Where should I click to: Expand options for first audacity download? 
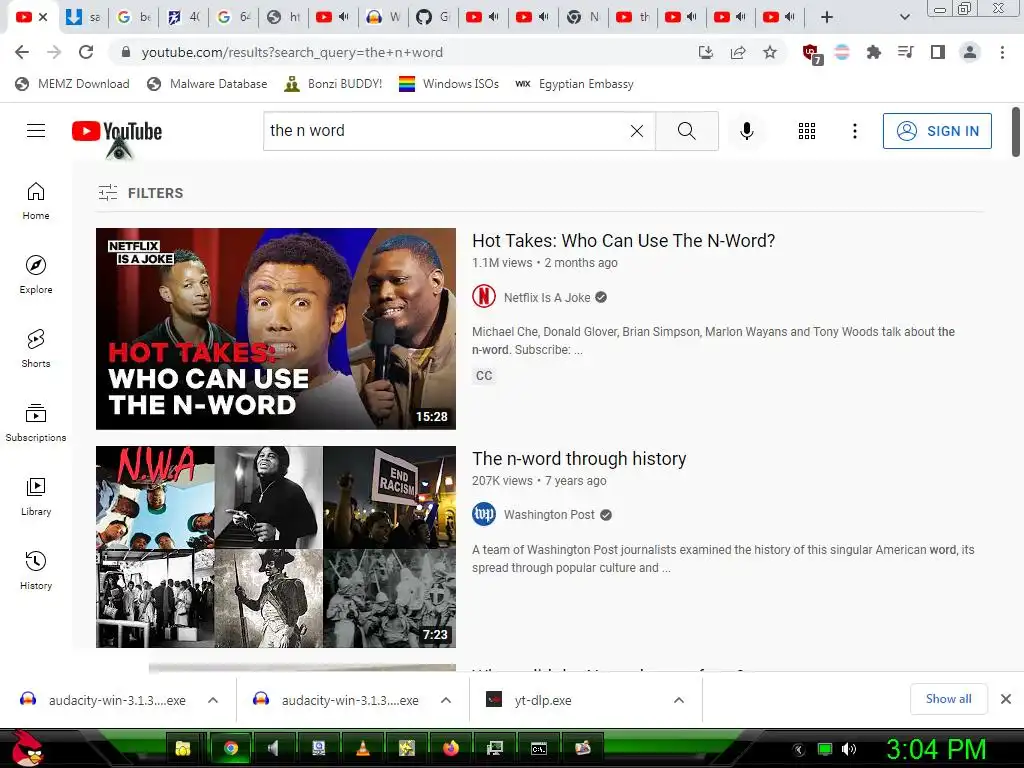(213, 700)
